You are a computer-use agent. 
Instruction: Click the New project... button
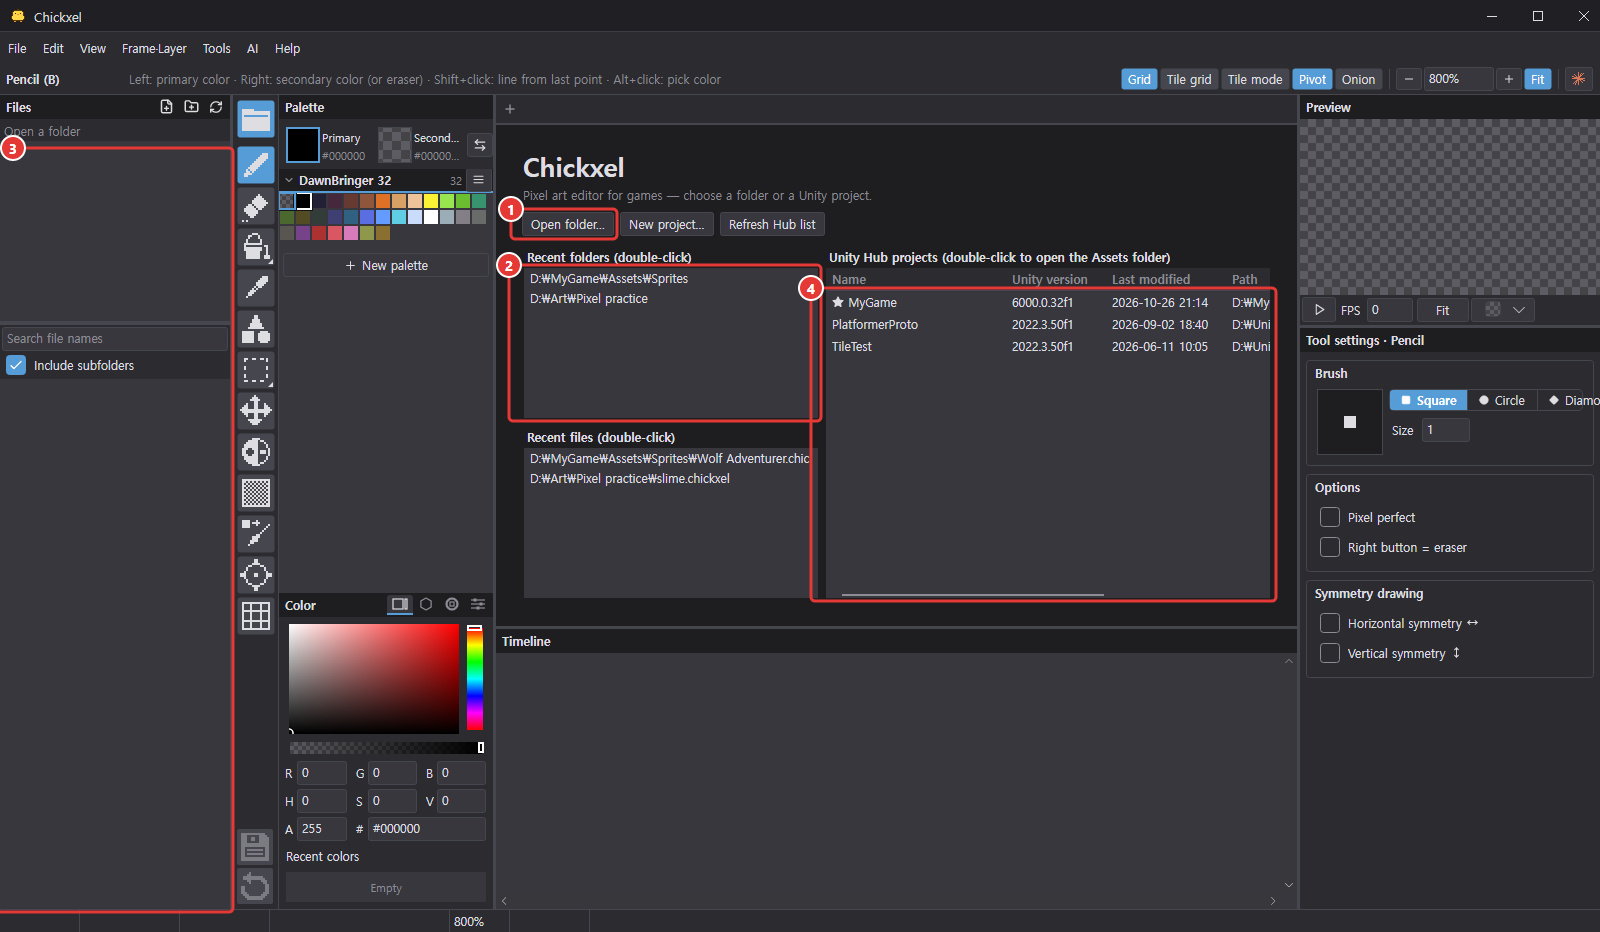coord(667,224)
